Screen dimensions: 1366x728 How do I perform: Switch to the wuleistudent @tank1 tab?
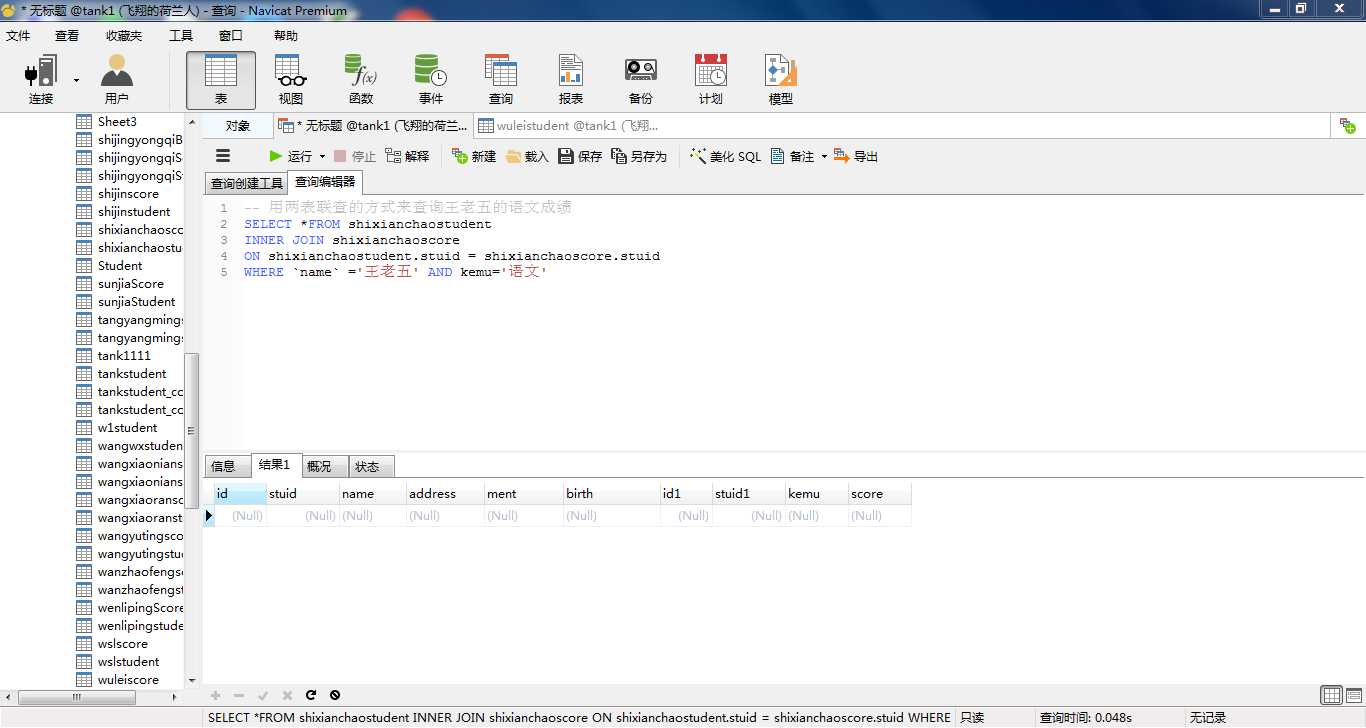(x=569, y=126)
